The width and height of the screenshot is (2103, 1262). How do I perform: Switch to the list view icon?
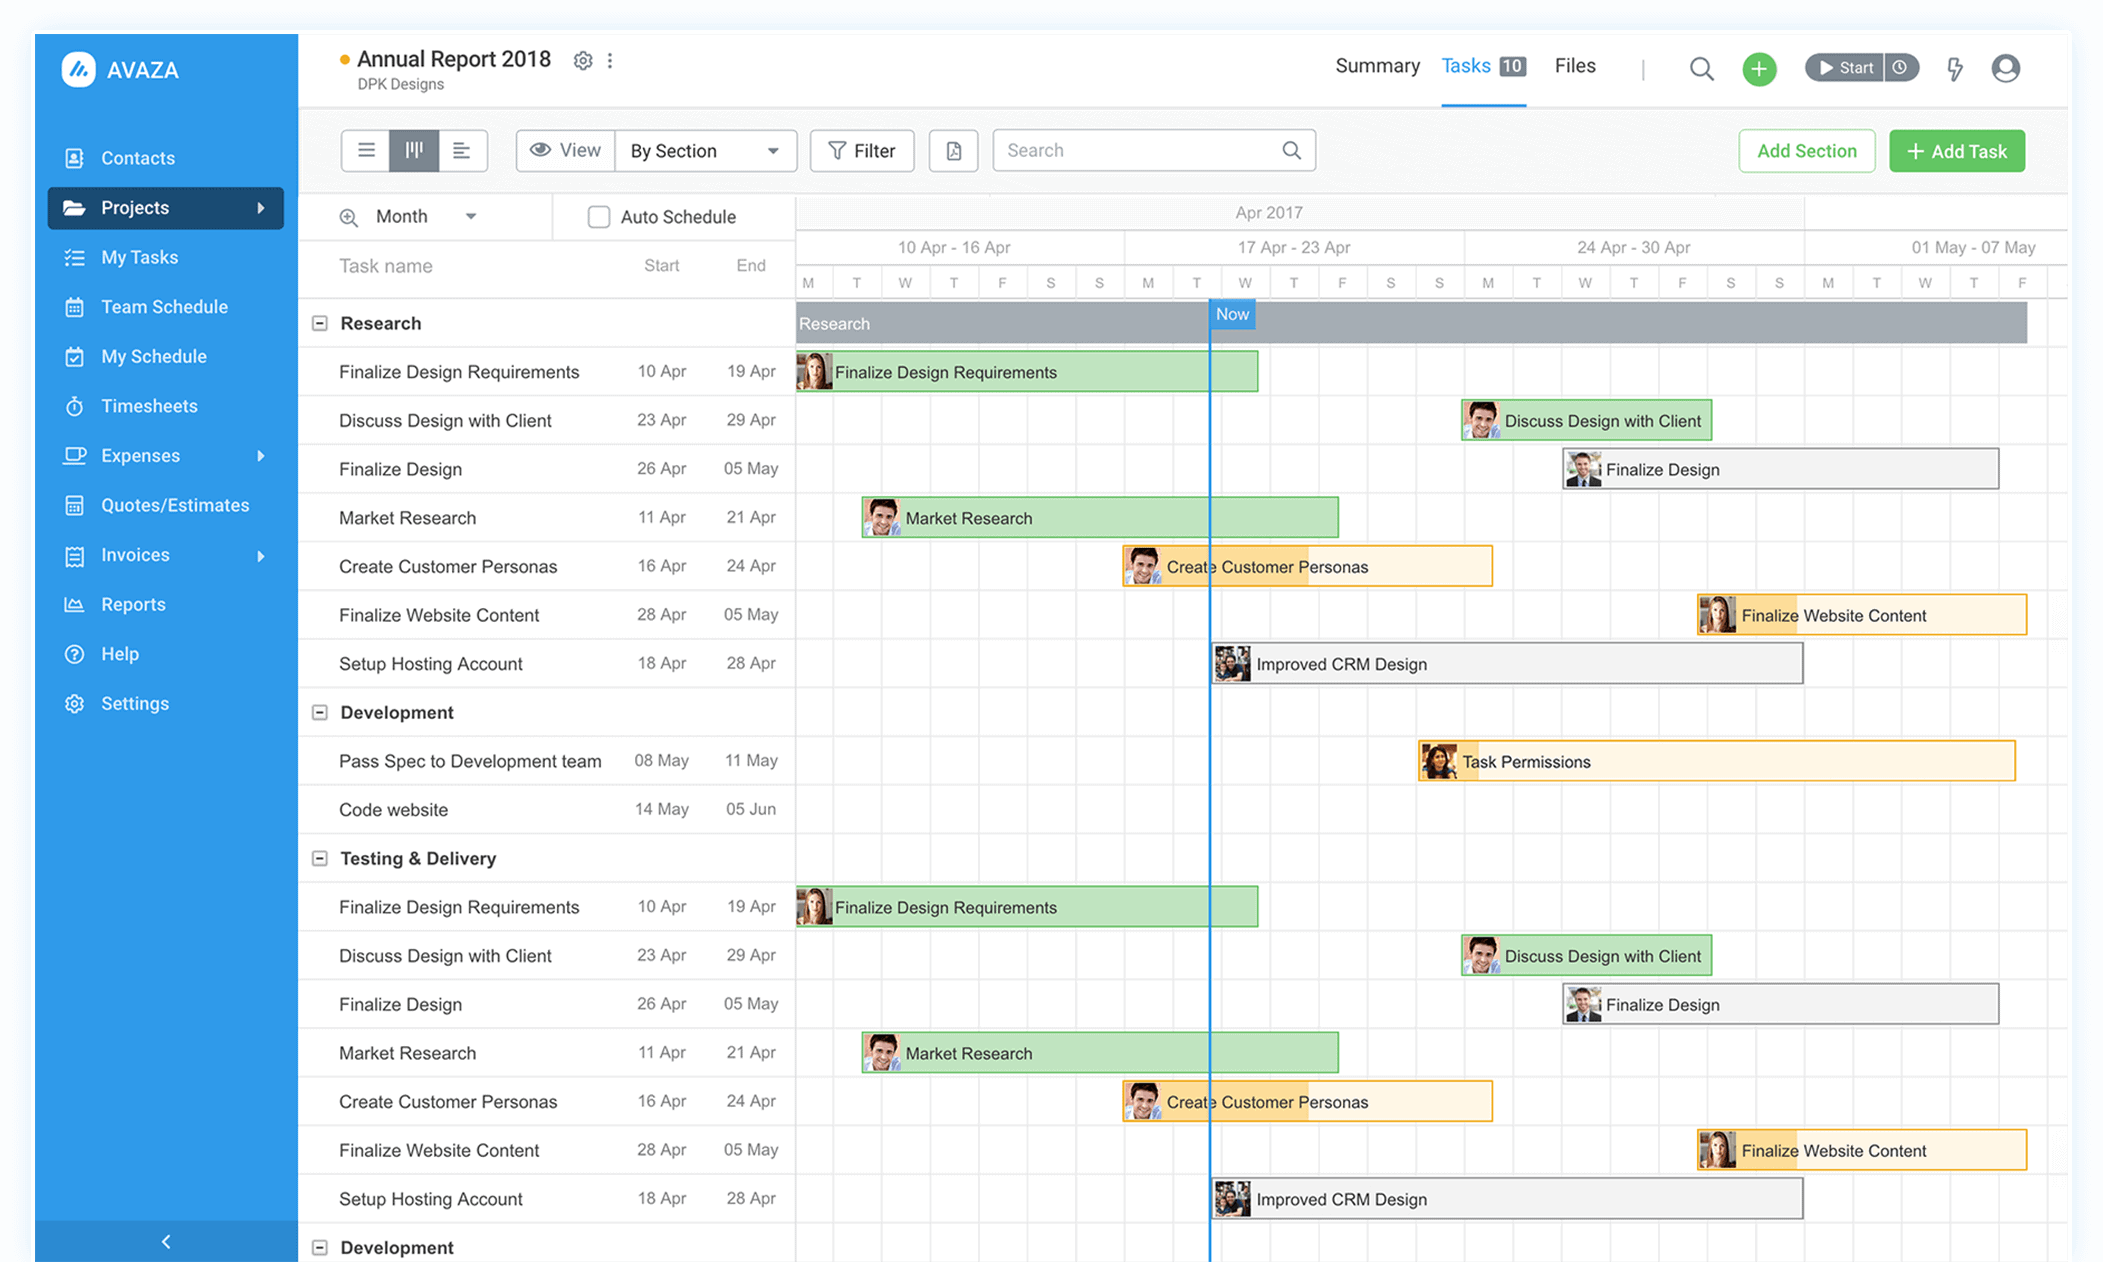[366, 150]
